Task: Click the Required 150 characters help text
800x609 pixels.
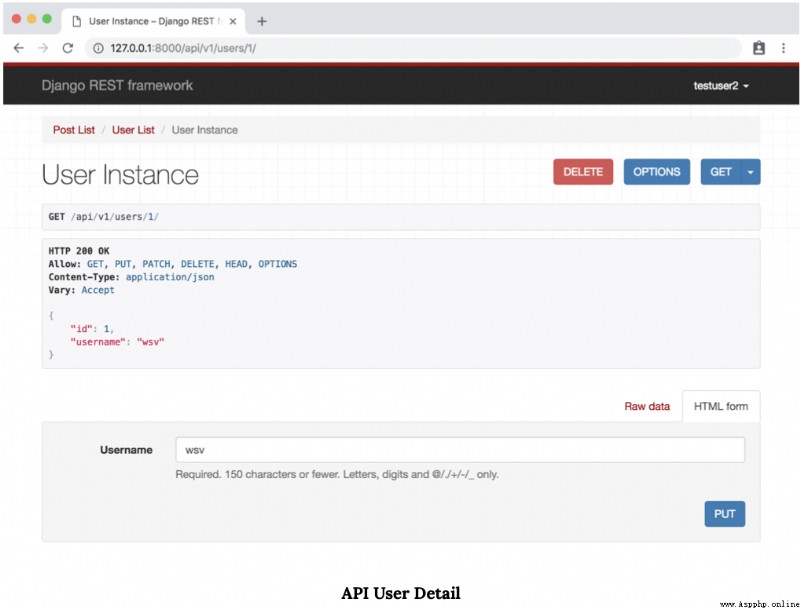Action: pos(337,474)
